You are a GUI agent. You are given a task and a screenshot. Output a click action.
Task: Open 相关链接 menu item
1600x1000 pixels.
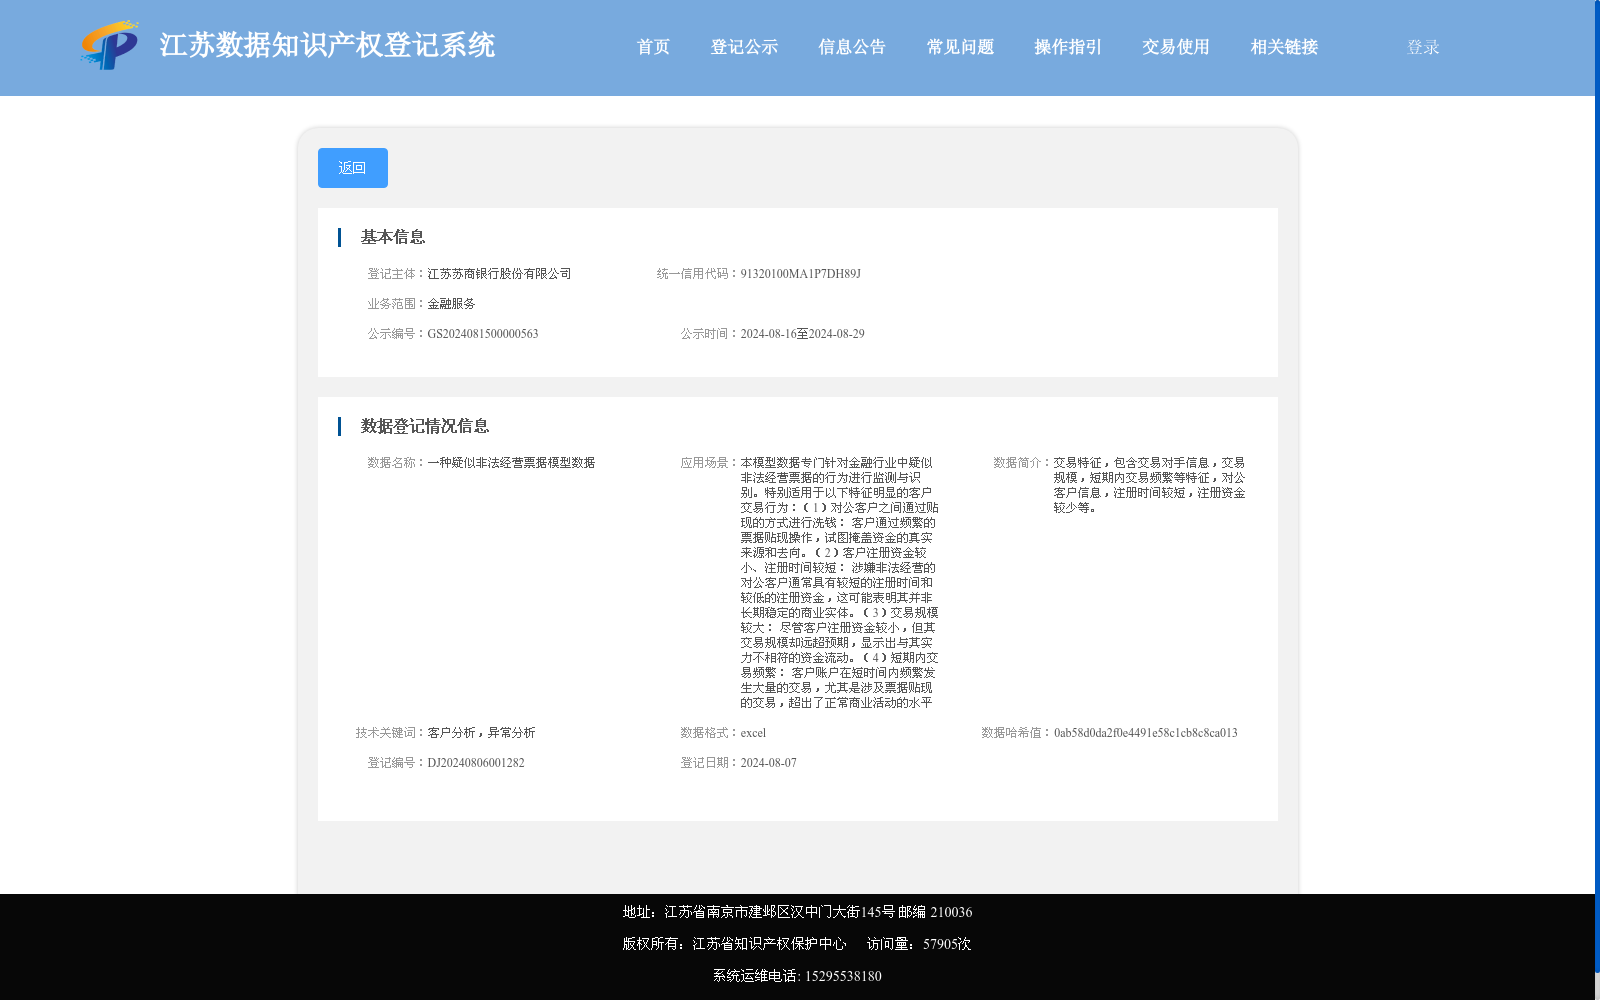click(x=1284, y=47)
